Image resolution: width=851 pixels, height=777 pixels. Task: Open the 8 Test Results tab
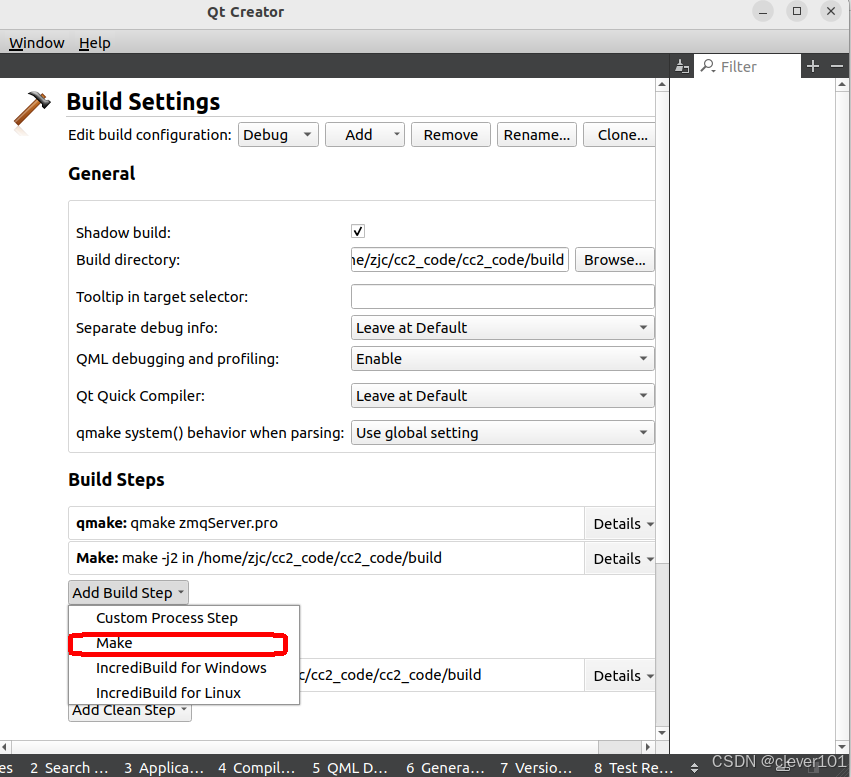(x=633, y=768)
